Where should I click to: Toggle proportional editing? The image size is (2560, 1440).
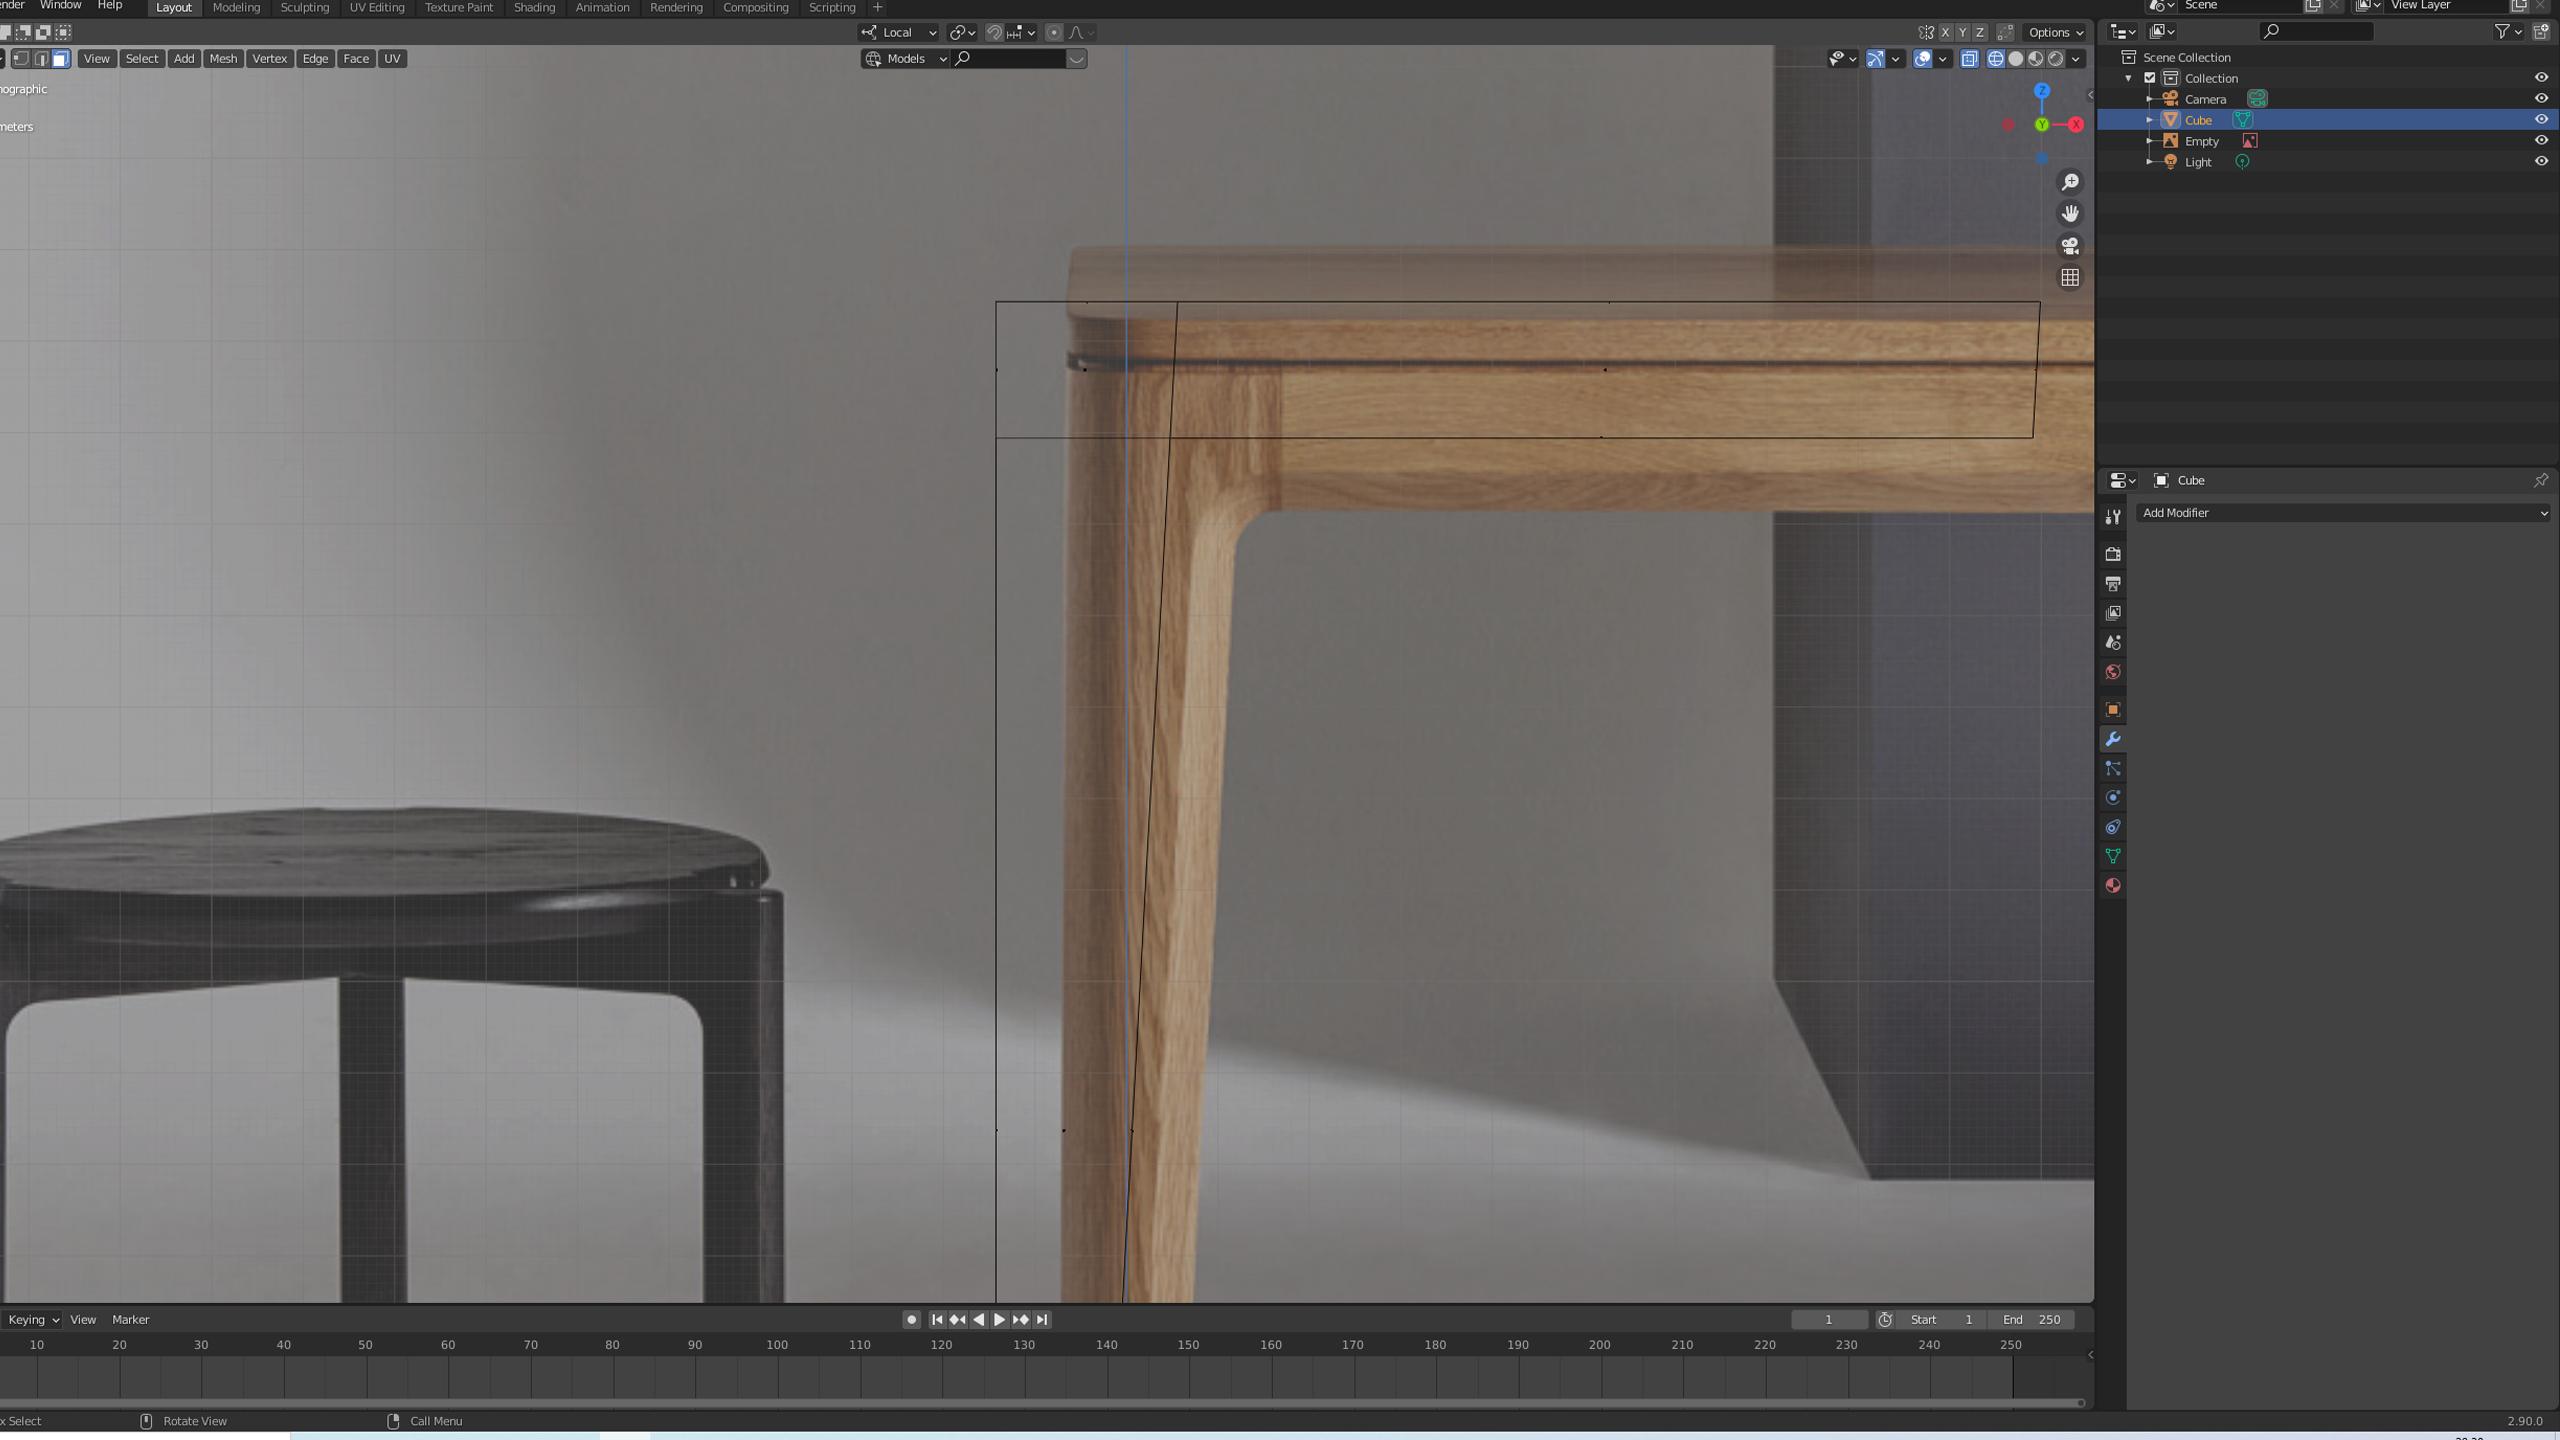1053,33
